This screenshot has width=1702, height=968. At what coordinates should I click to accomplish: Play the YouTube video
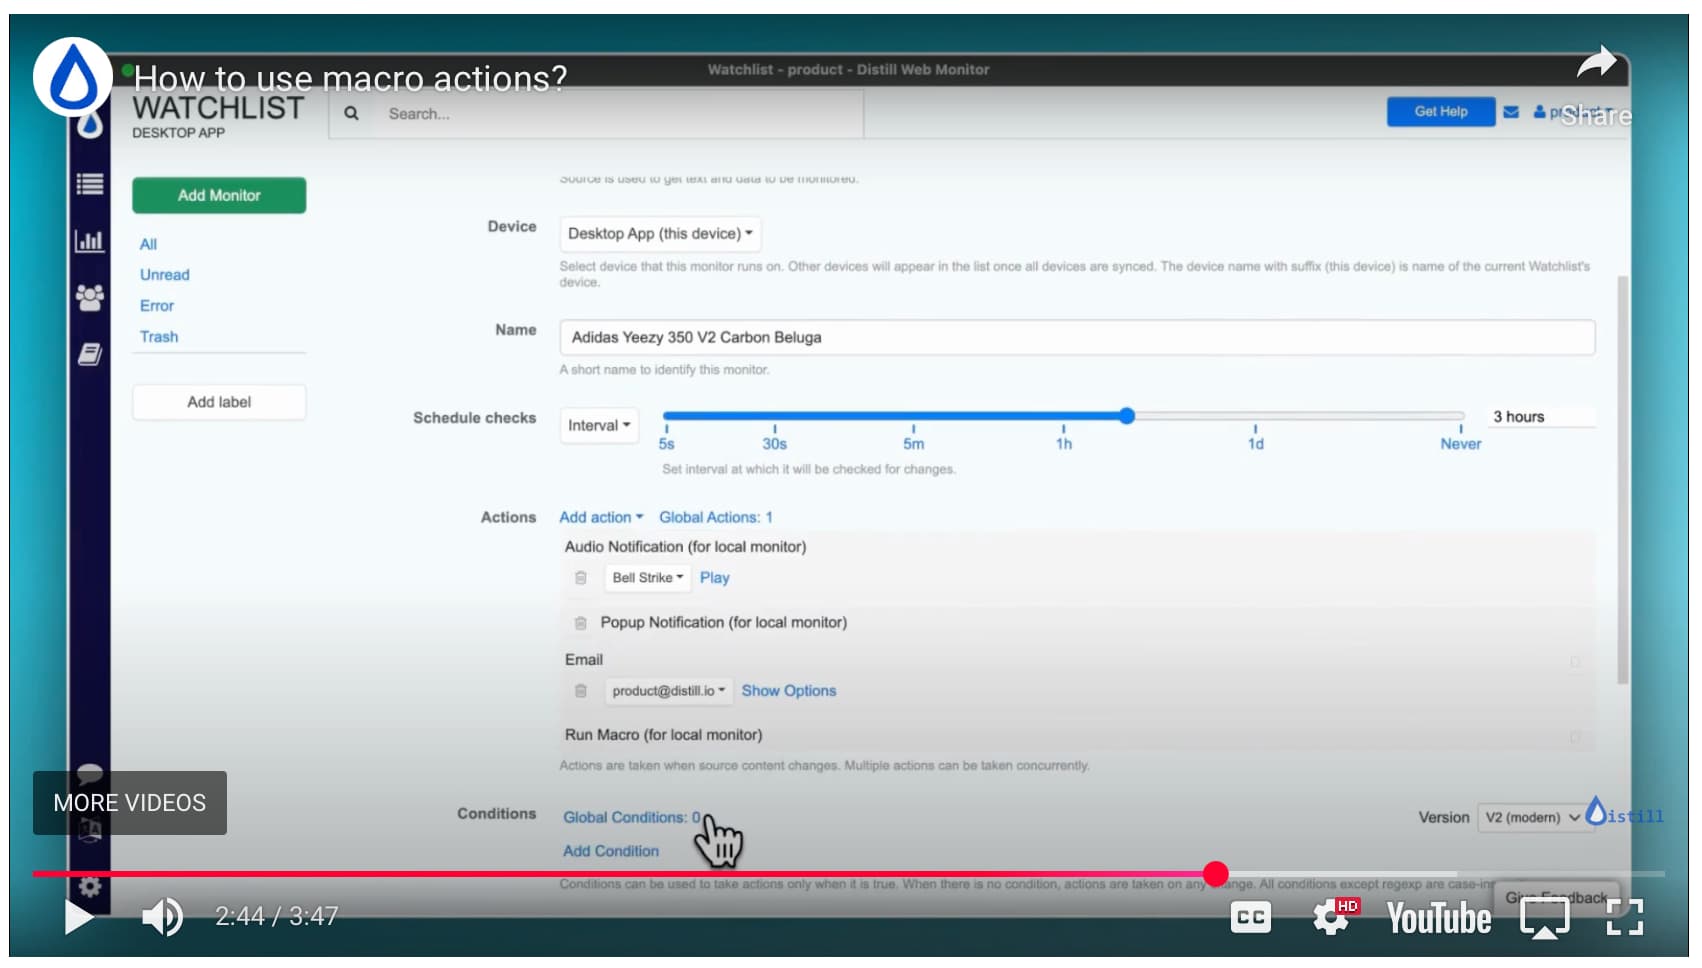click(79, 916)
